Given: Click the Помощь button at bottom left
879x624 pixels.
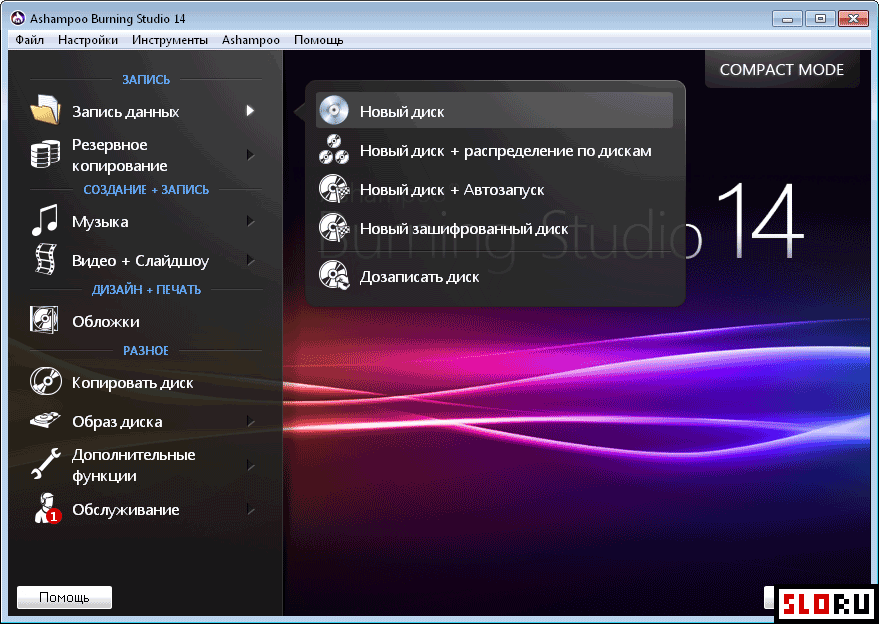Looking at the screenshot, I should pyautogui.click(x=64, y=597).
